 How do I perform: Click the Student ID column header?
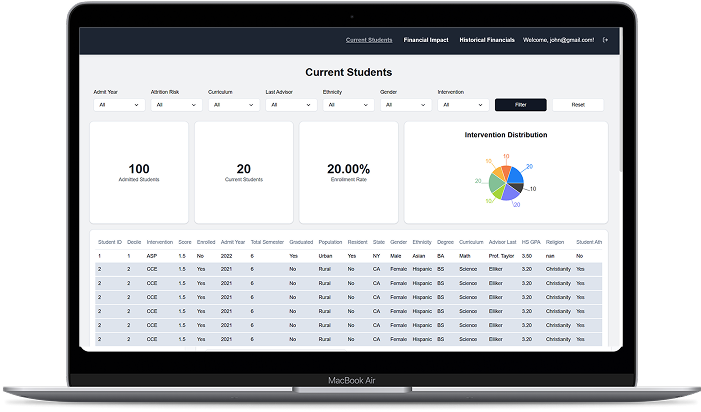(109, 242)
